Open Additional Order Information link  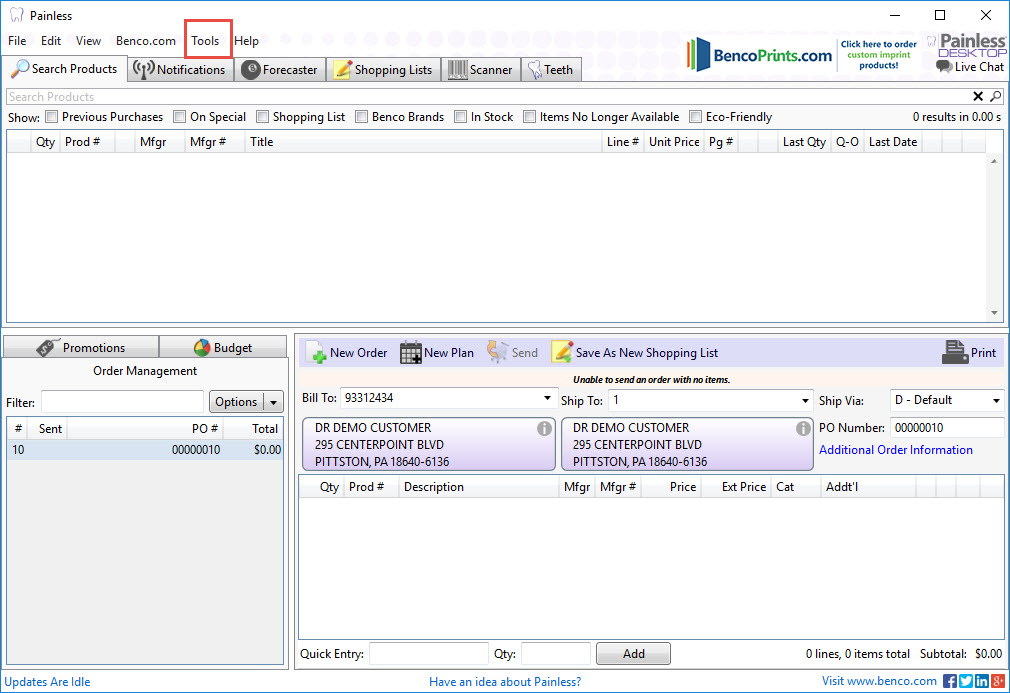click(x=895, y=450)
